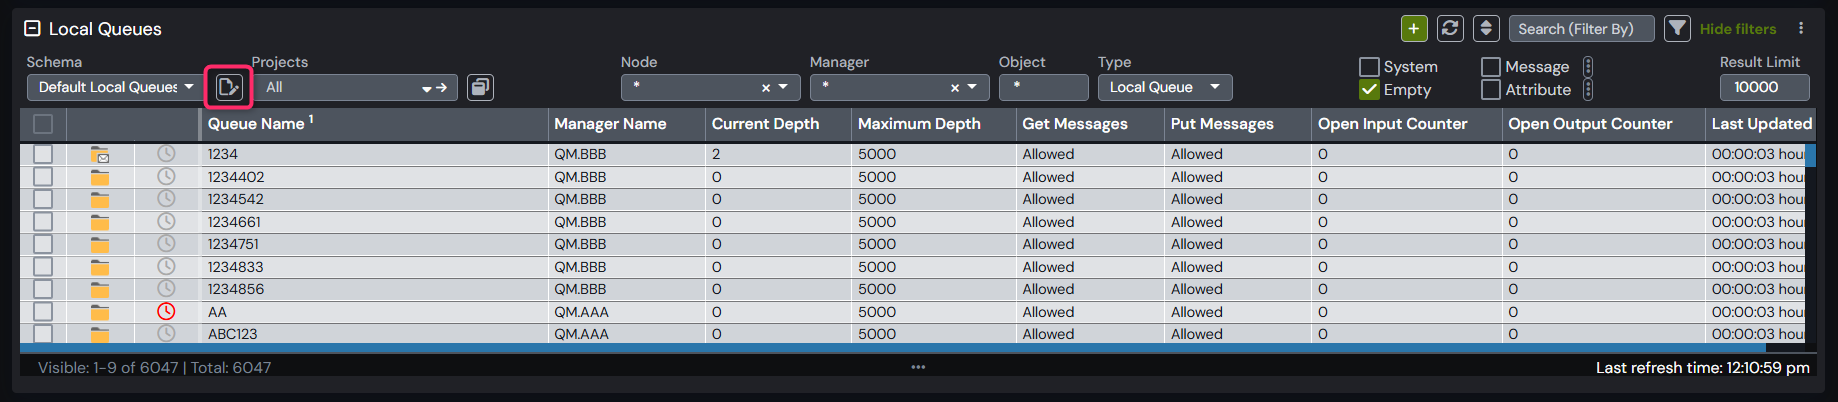The image size is (1838, 402).
Task: Uncheck the Empty checkbox
Action: 1369,90
